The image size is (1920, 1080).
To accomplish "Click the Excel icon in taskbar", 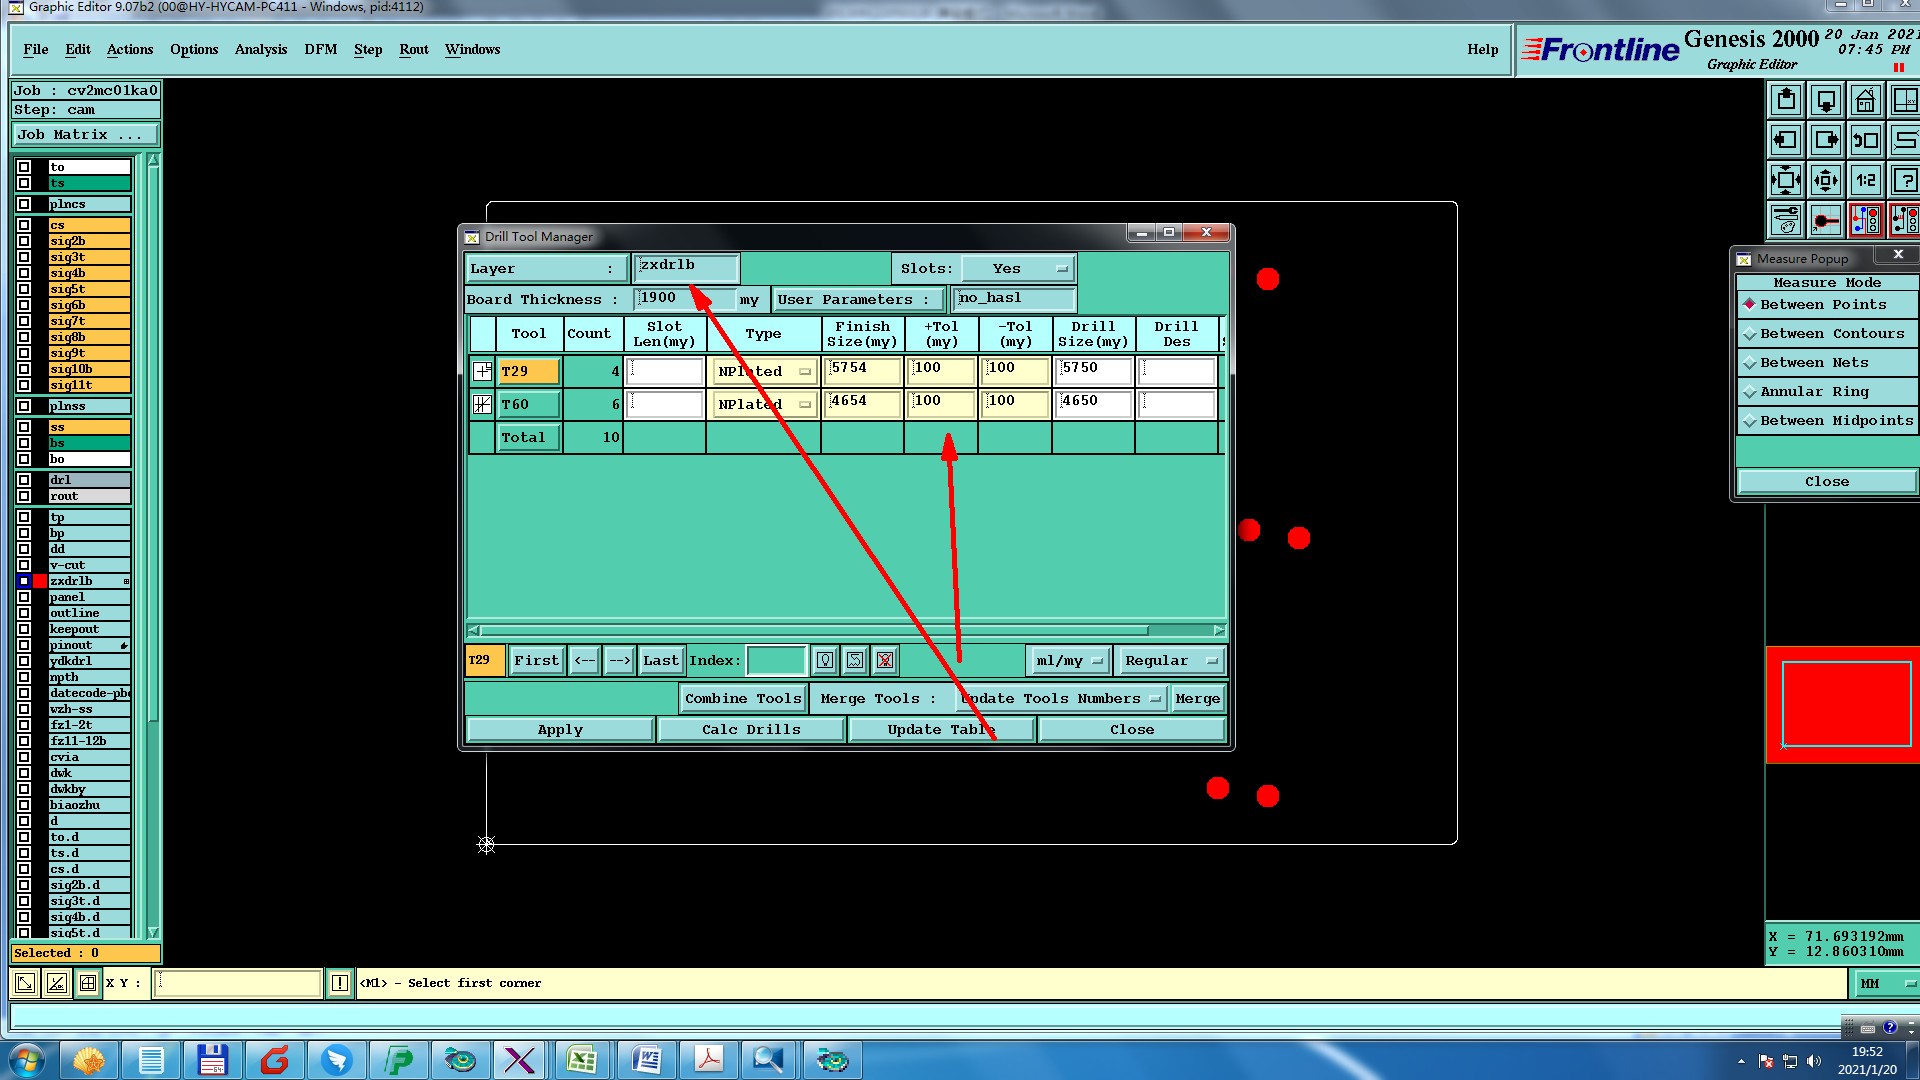I will coord(582,1060).
